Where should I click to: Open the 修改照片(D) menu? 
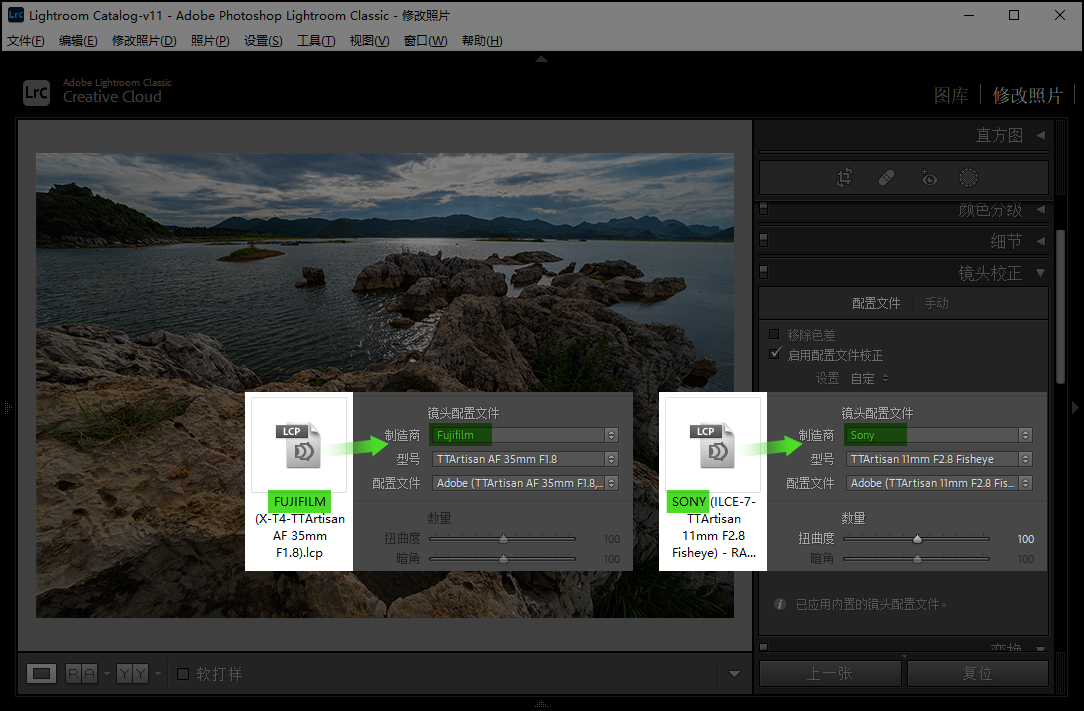coord(144,41)
